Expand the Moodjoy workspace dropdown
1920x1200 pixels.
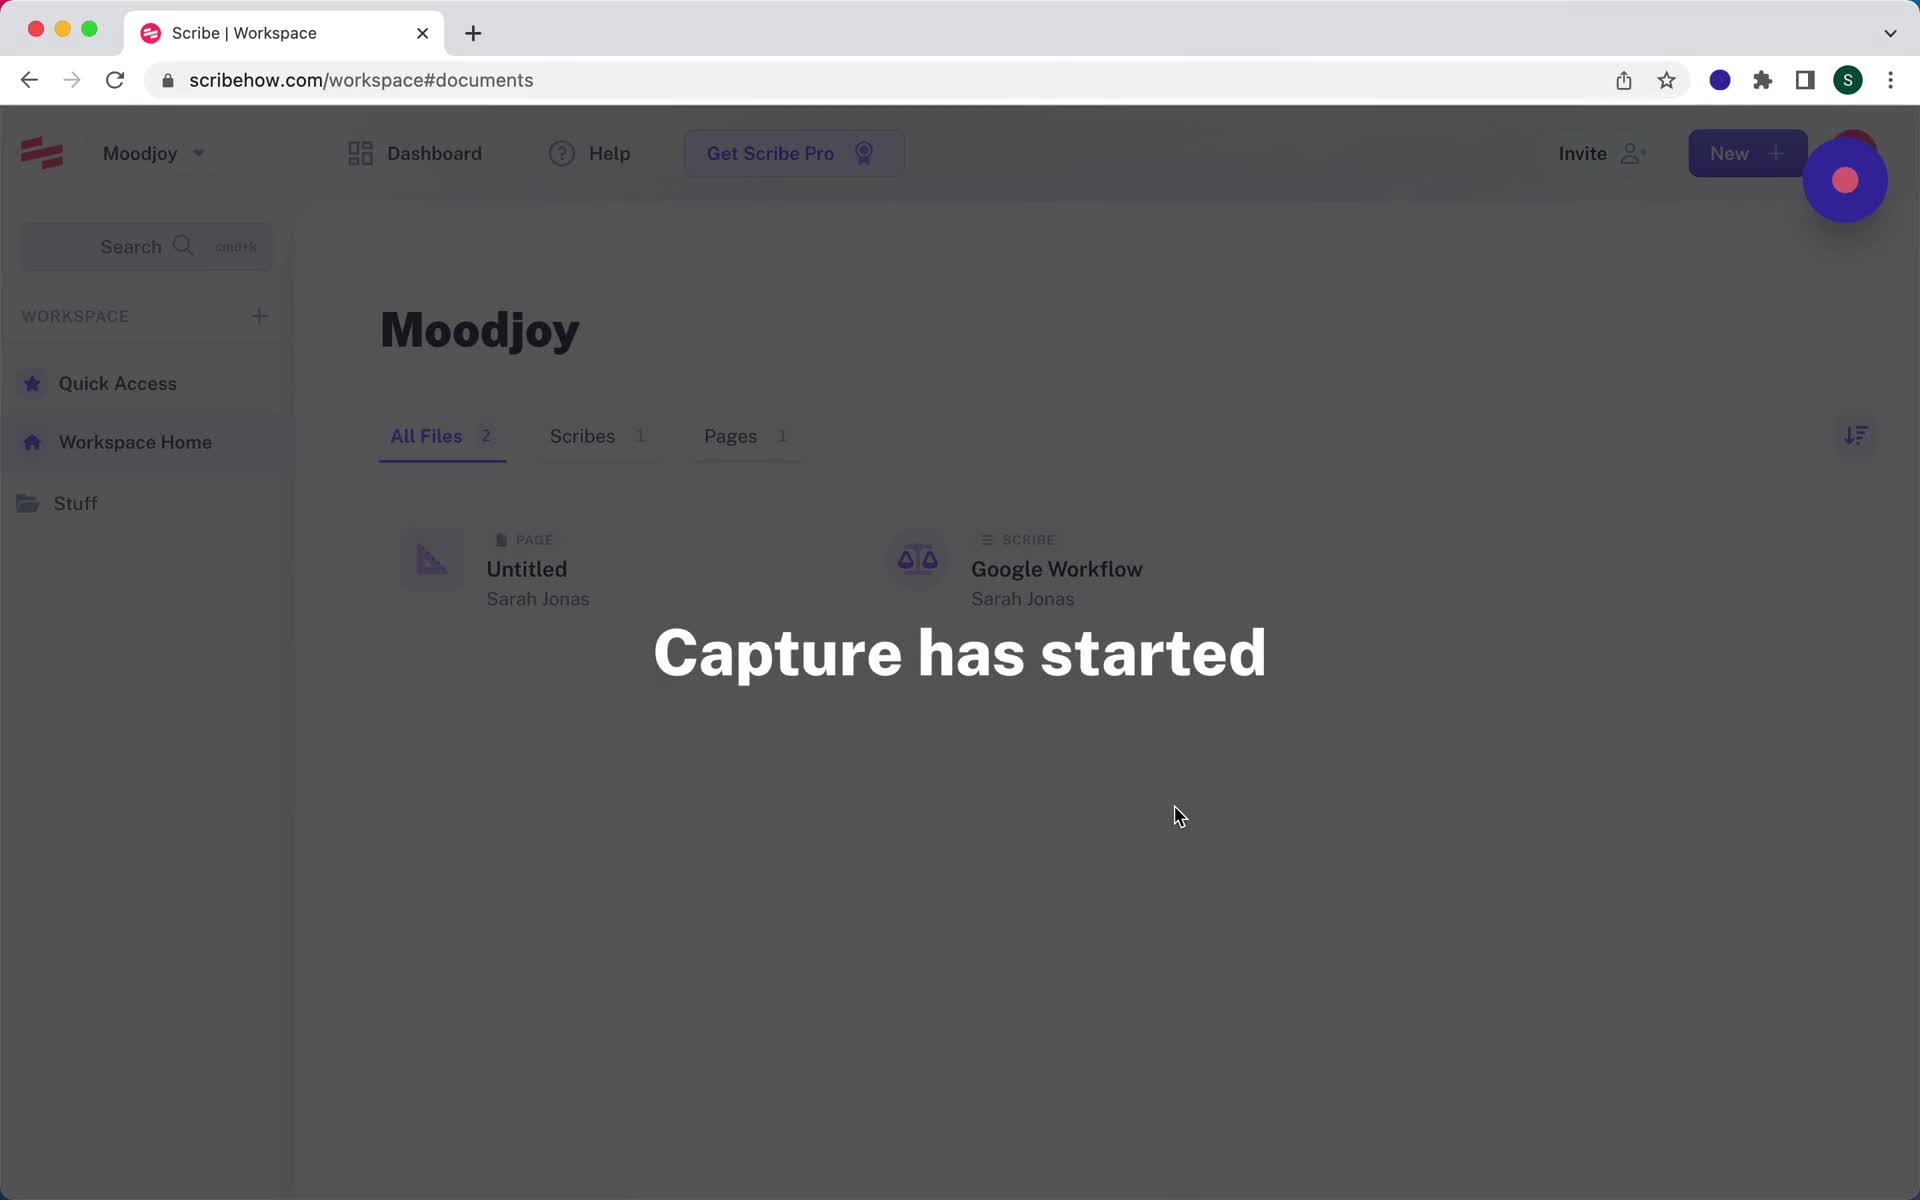198,153
